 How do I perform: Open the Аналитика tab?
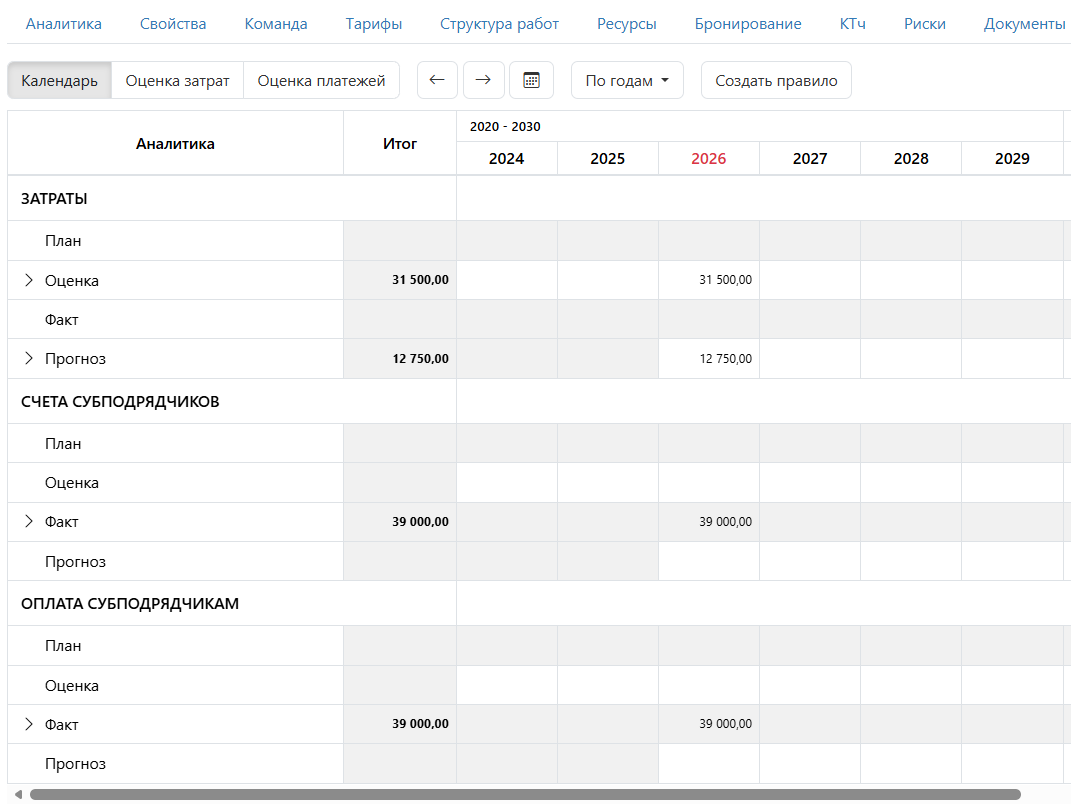coord(64,24)
